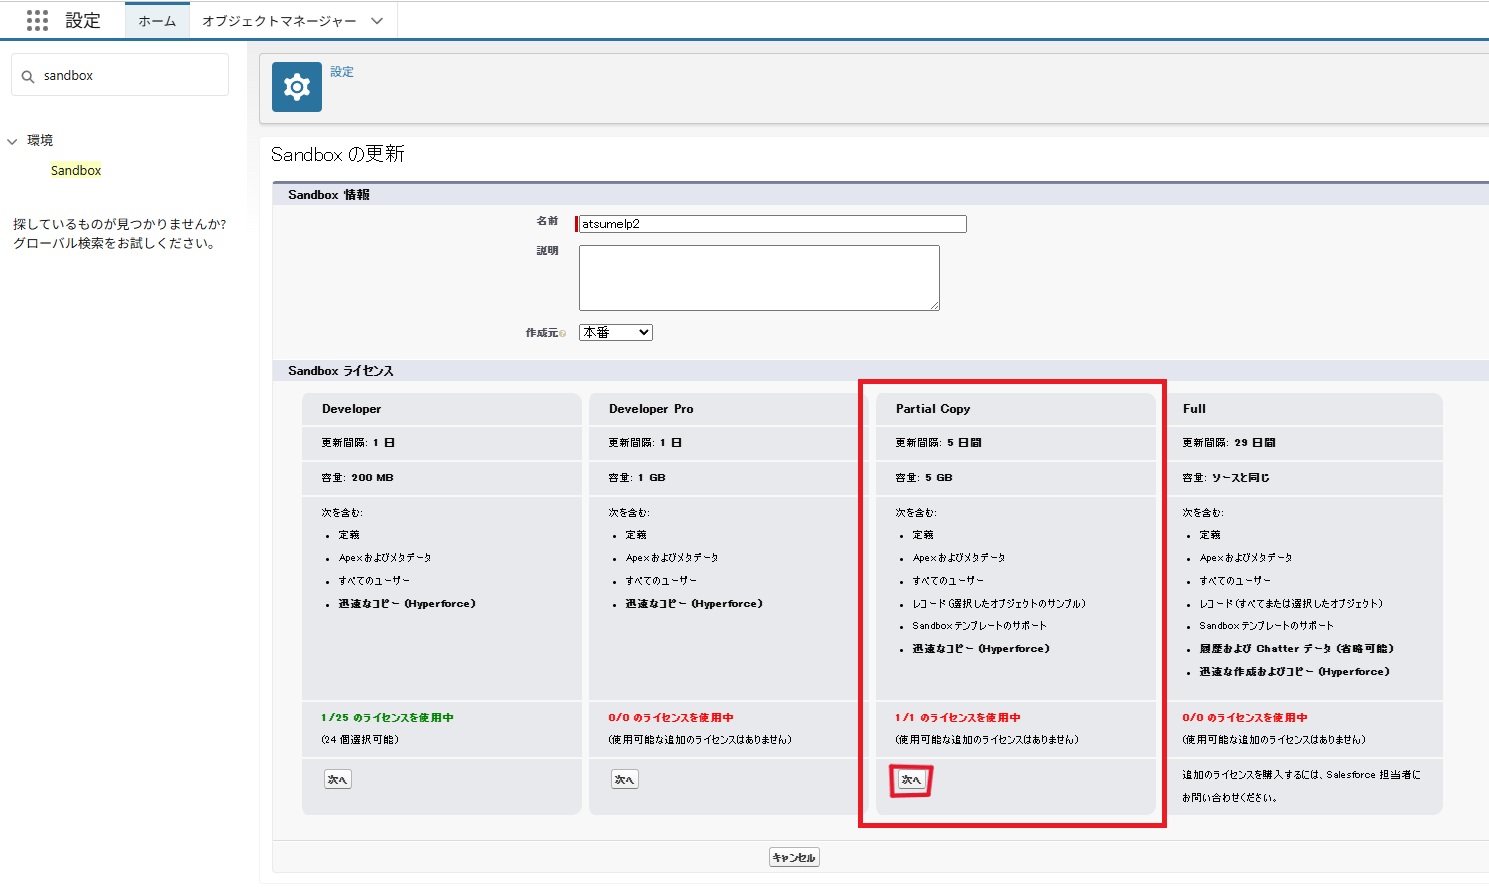Screen dimensions: 1489x888
Task: Click the 設定 breadcrumb link
Action: [x=342, y=72]
